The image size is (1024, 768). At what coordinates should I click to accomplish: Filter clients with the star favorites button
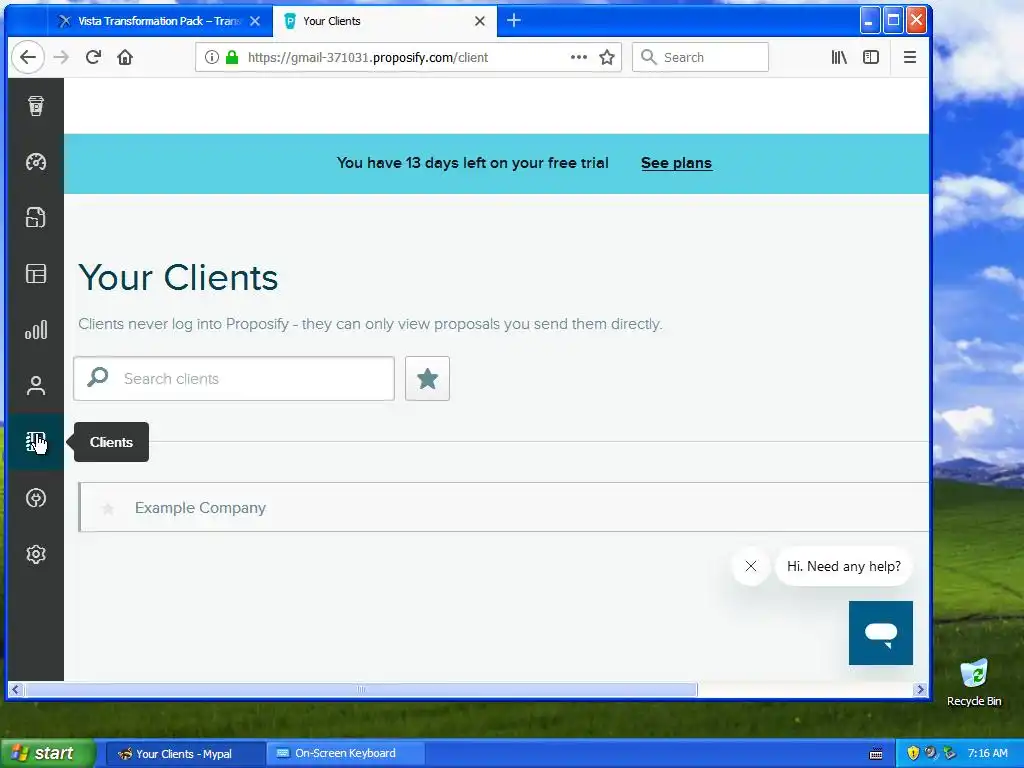pos(427,379)
